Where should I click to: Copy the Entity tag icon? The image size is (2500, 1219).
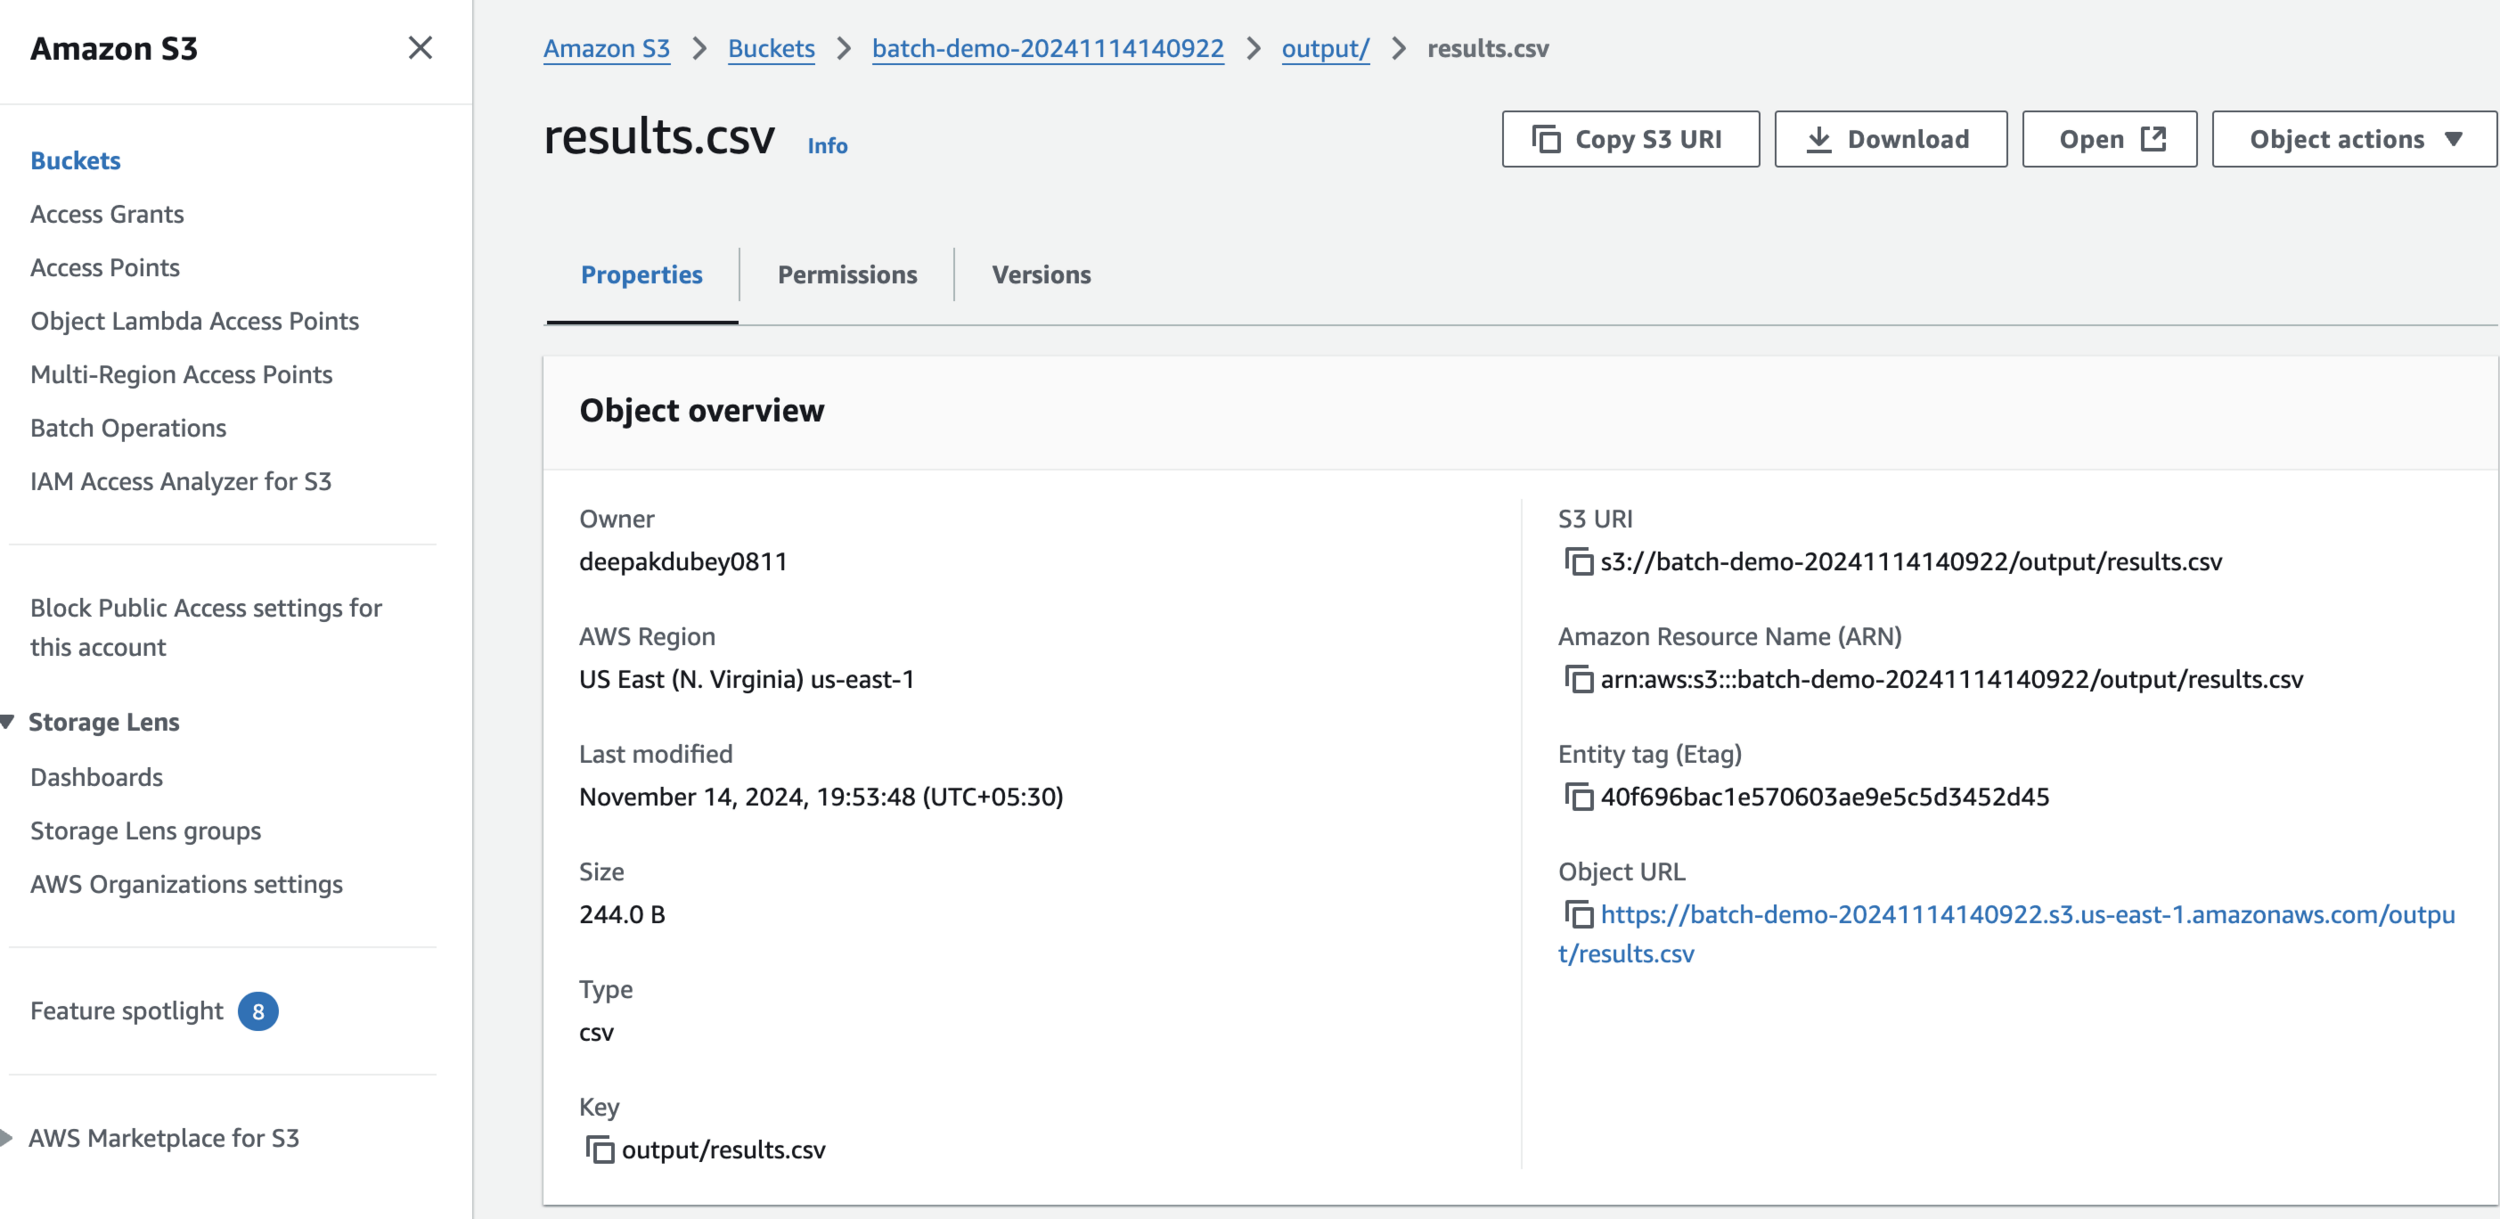click(1578, 797)
